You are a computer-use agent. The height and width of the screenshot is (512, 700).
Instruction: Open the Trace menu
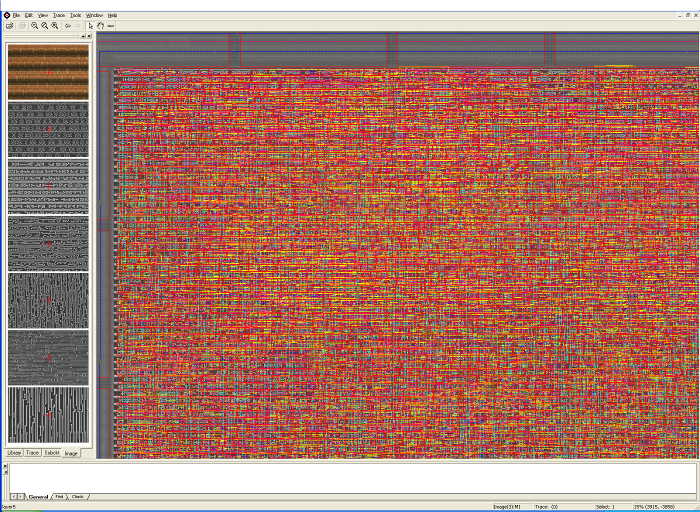(59, 16)
